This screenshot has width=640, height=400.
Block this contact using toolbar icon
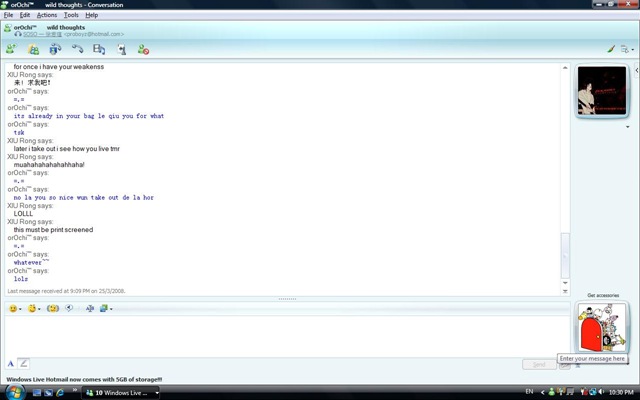click(143, 49)
